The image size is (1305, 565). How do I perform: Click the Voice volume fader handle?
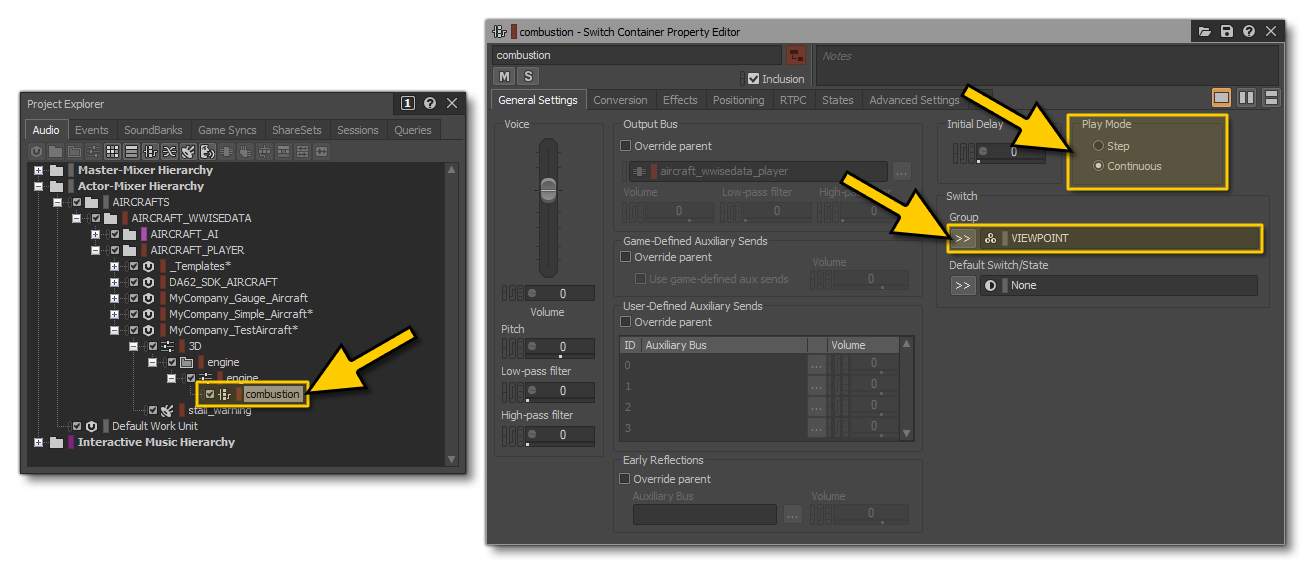click(x=547, y=187)
